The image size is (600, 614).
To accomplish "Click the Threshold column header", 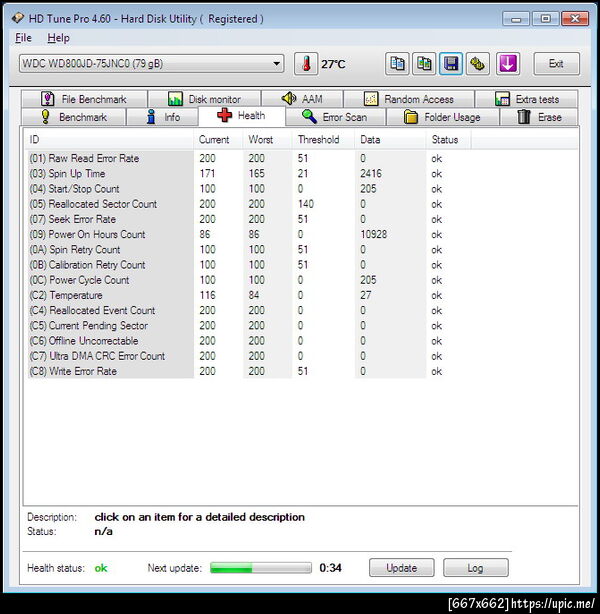I will tap(323, 140).
